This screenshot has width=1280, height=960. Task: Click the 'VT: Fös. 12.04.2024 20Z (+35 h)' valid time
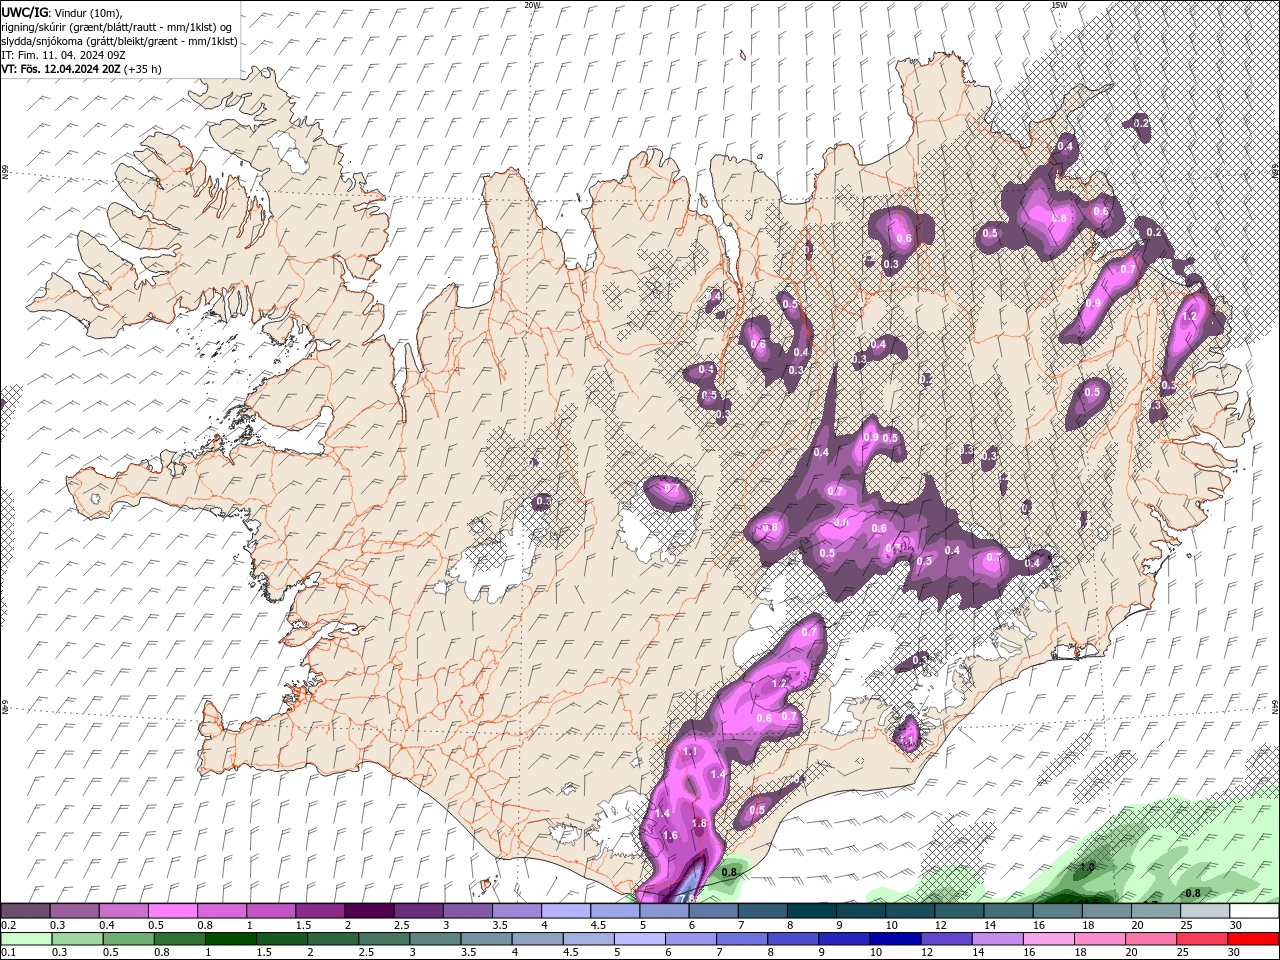pyautogui.click(x=81, y=69)
